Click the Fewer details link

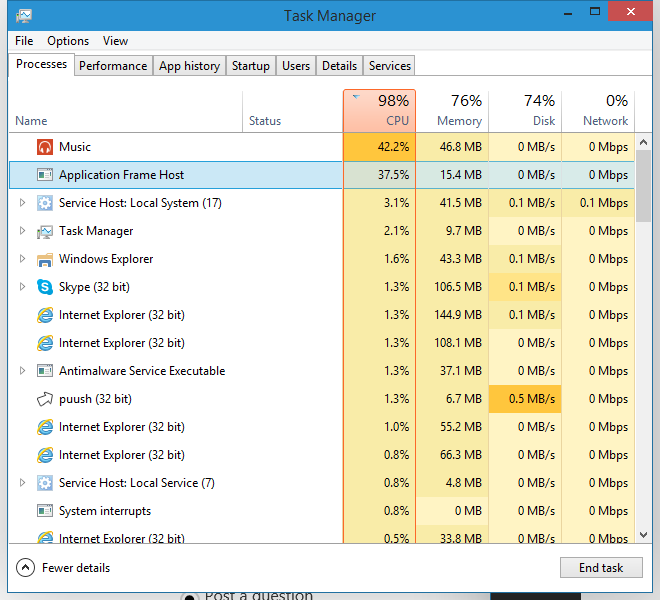click(x=76, y=568)
